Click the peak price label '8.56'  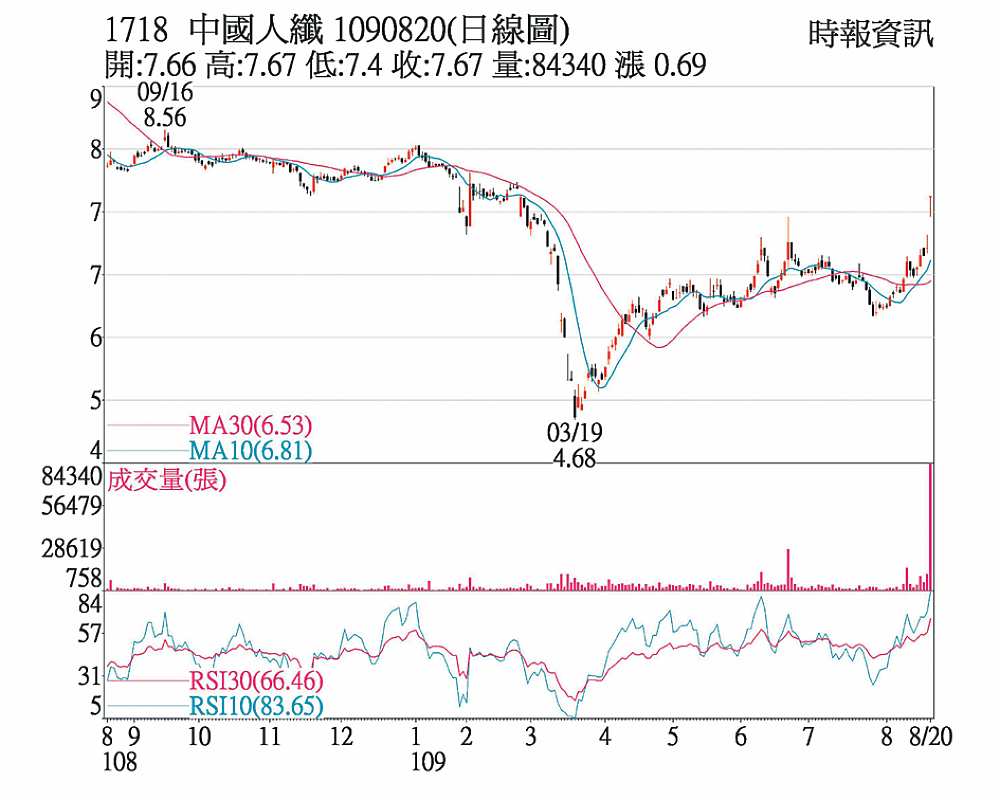point(165,117)
